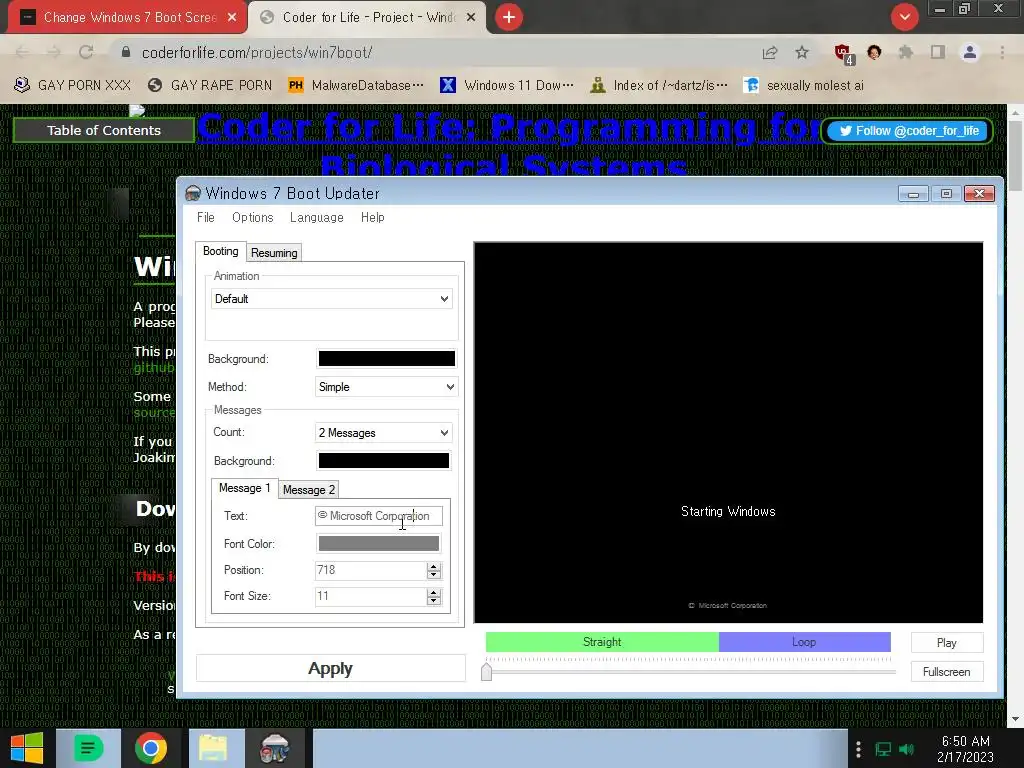Select the Booting tab
The image size is (1024, 768).
(x=221, y=251)
